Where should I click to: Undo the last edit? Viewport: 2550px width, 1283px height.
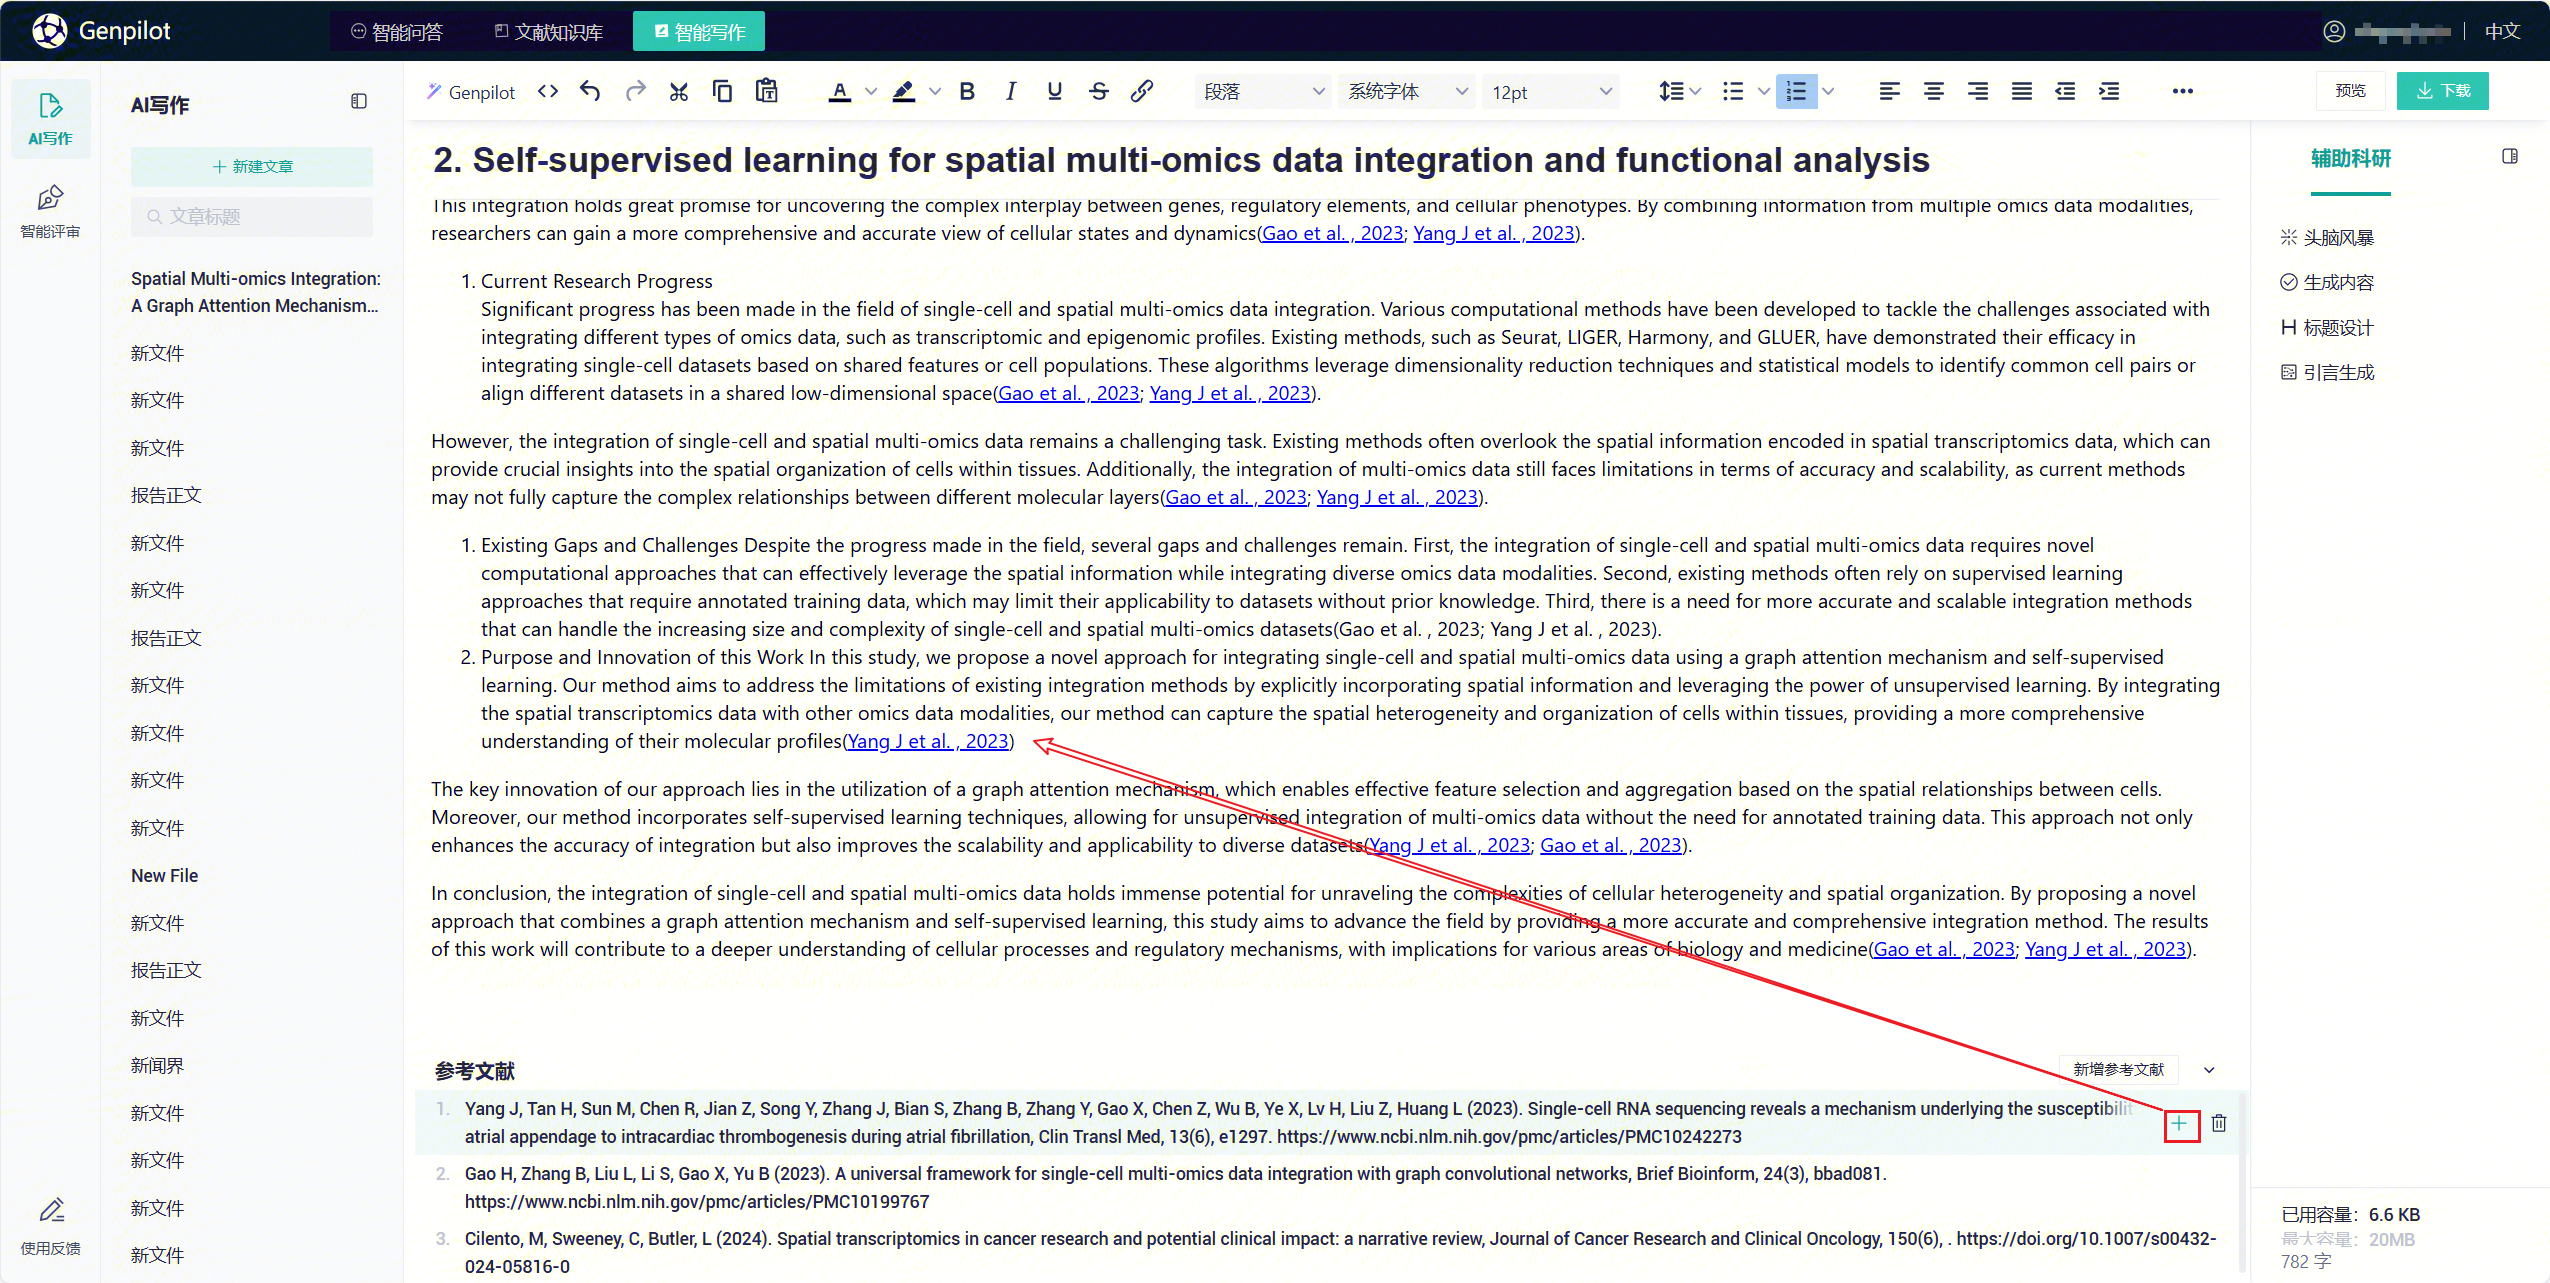tap(590, 92)
